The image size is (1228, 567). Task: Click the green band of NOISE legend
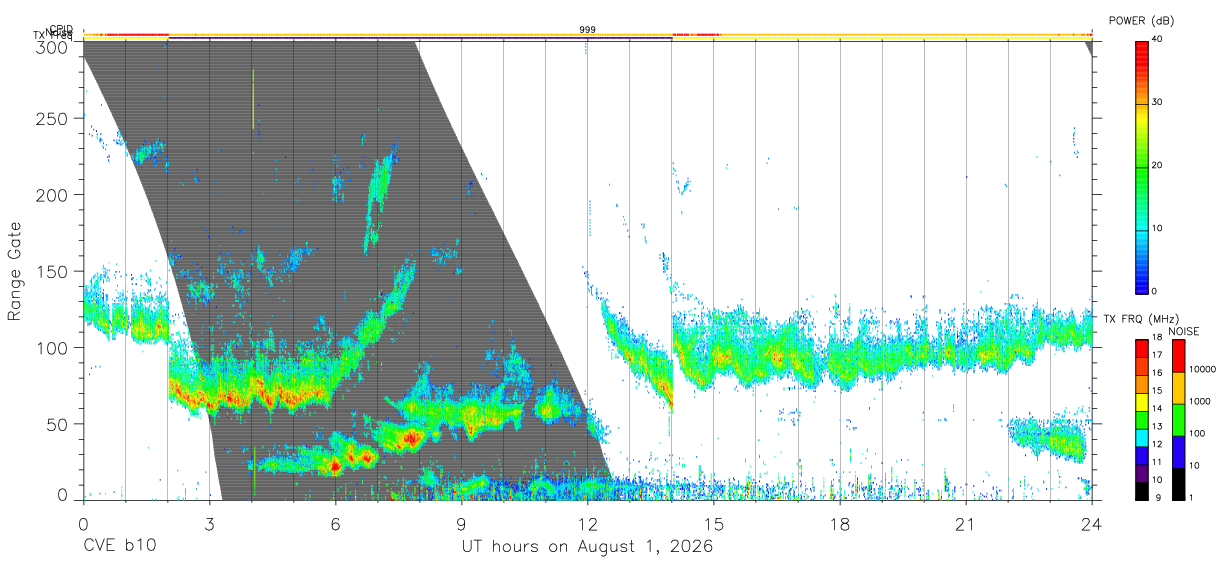[x=1177, y=420]
